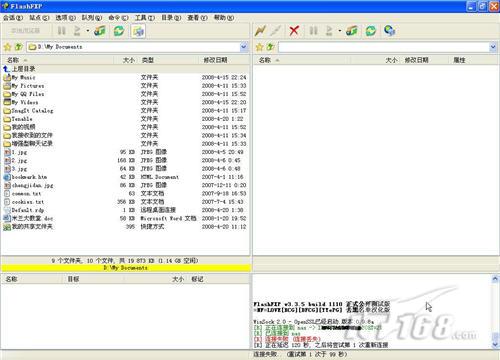This screenshot has width=500, height=360.
Task: Click the transfer play icon in left toolbar
Action: 77,31
